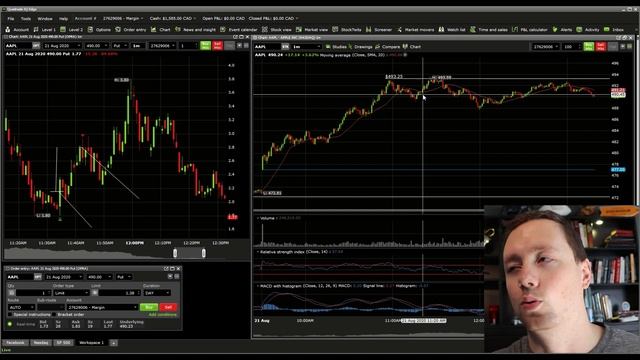The height and width of the screenshot is (360, 640).
Task: Open Put/Call dropdown in option chart
Action: pyautogui.click(x=120, y=46)
